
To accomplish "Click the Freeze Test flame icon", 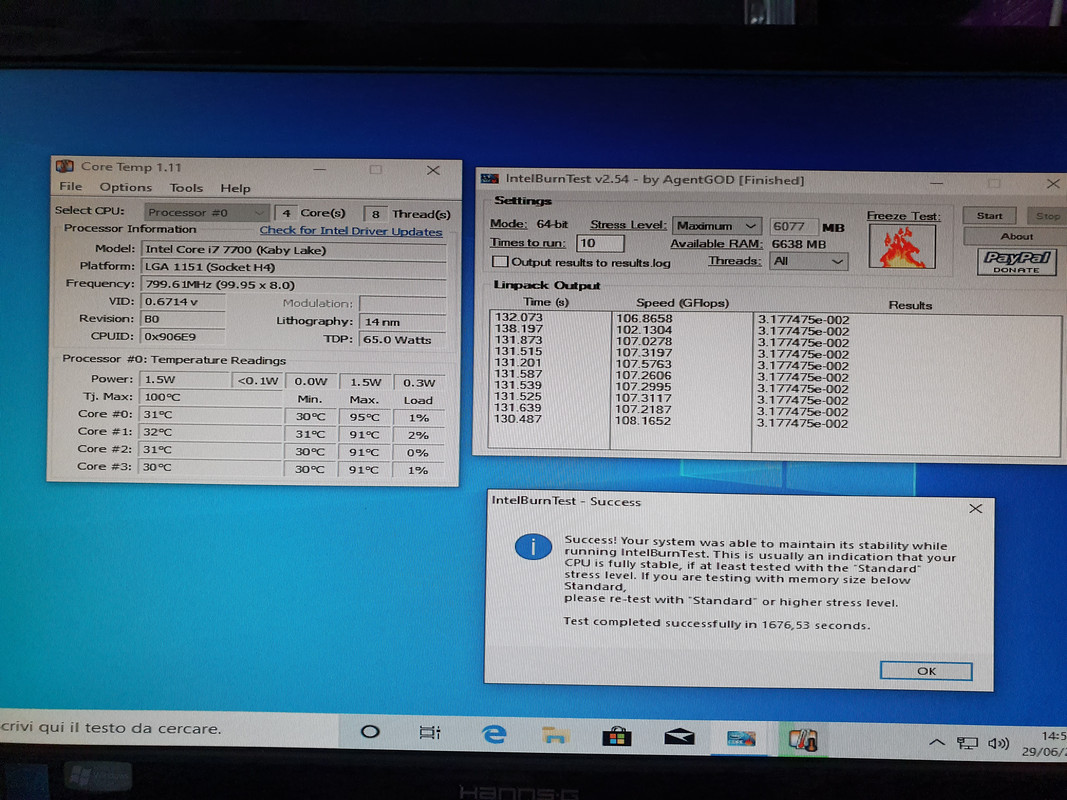I will pos(902,246).
